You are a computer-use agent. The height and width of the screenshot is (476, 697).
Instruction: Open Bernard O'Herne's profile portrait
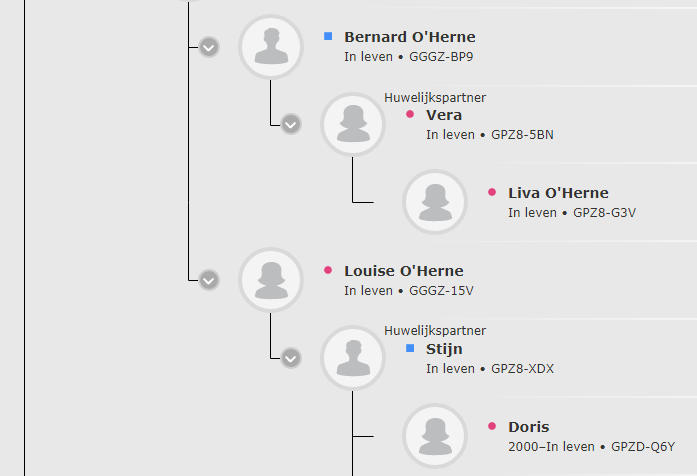coord(271,47)
